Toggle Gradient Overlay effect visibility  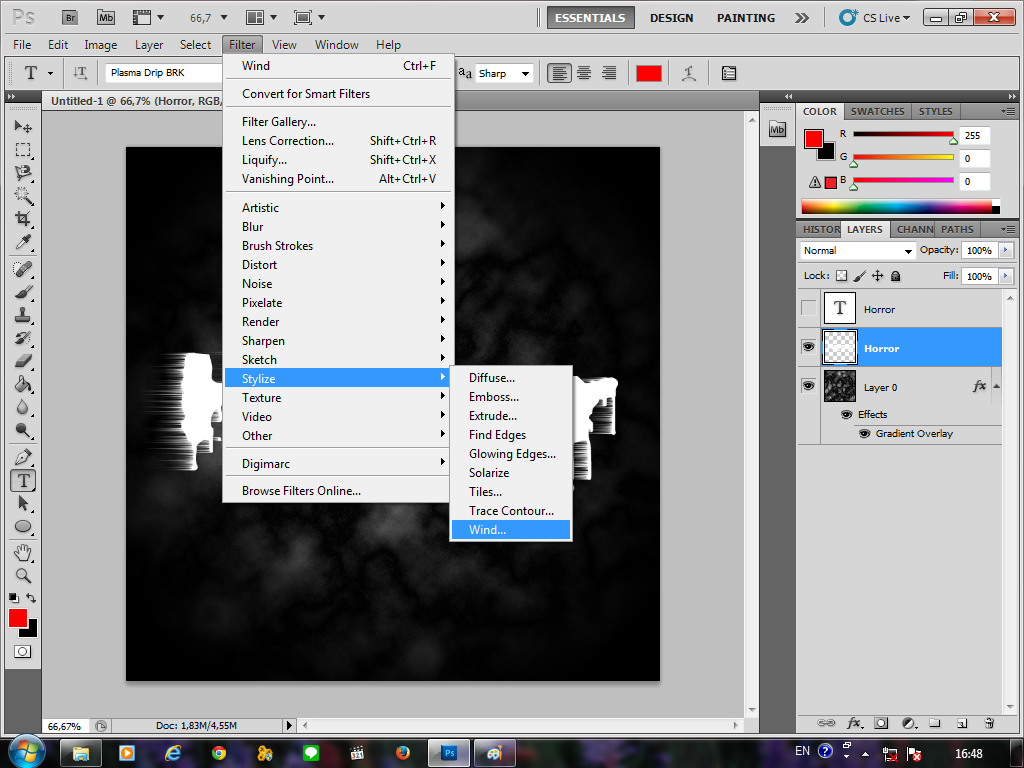point(865,434)
